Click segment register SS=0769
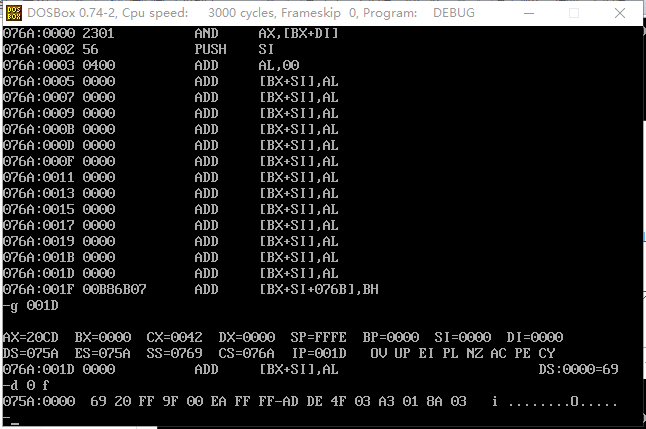Image resolution: width=646 pixels, height=429 pixels. coord(175,354)
